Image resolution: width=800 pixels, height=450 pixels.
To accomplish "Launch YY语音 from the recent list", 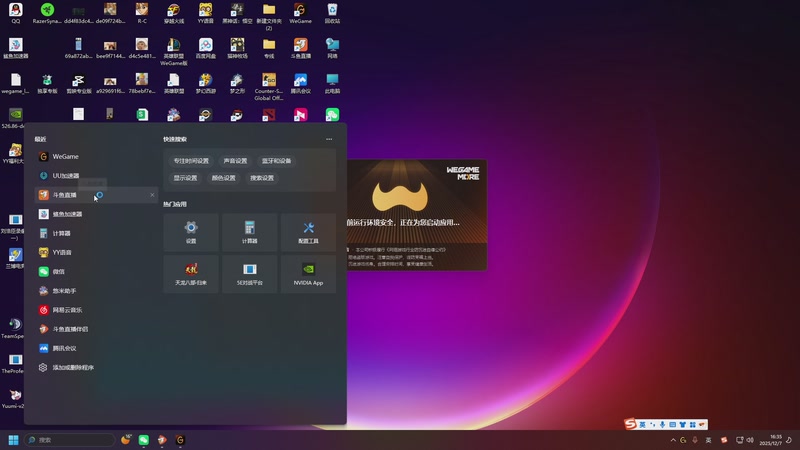I will [x=96, y=253].
